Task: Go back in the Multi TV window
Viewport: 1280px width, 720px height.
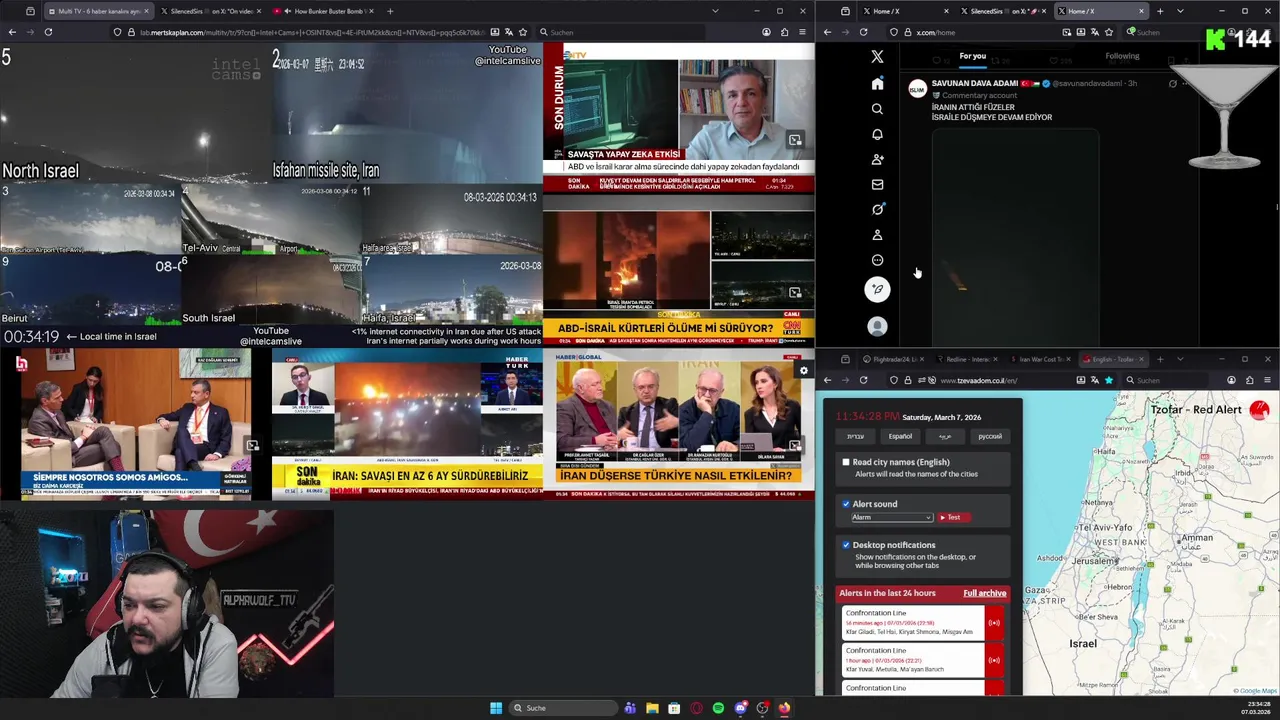Action: (x=12, y=32)
